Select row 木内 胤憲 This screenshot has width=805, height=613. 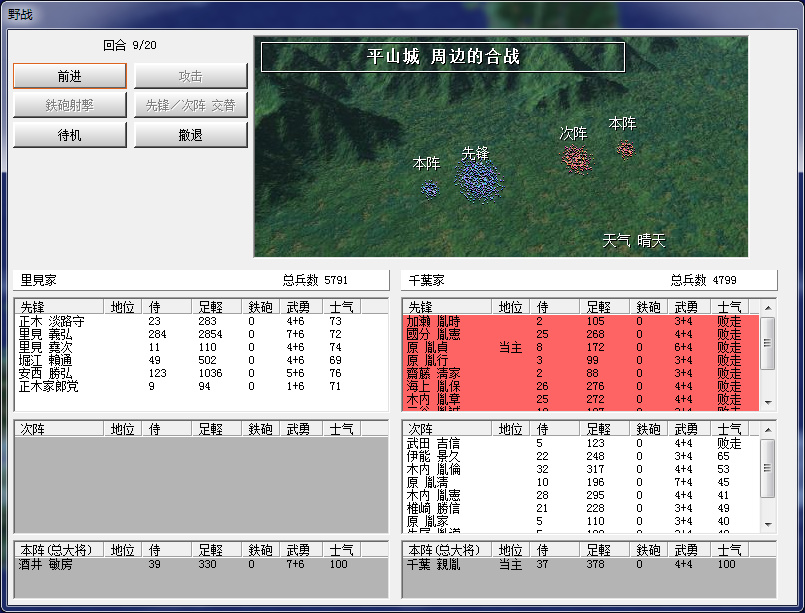581,495
